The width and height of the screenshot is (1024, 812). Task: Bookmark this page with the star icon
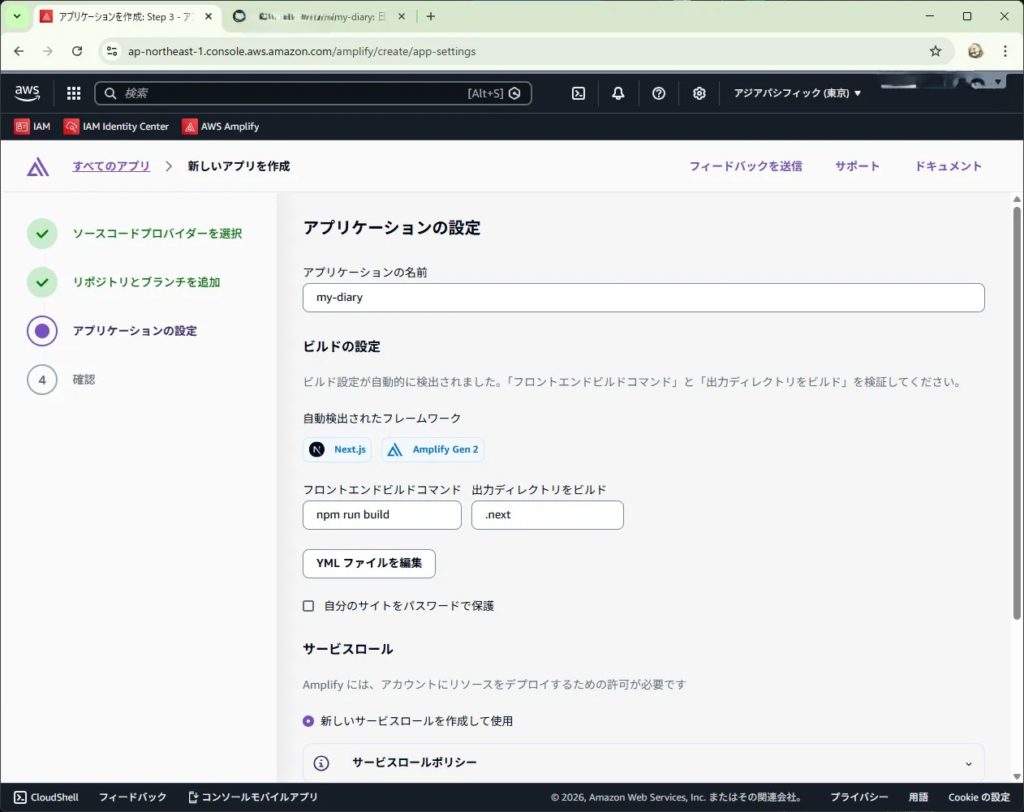coord(935,51)
